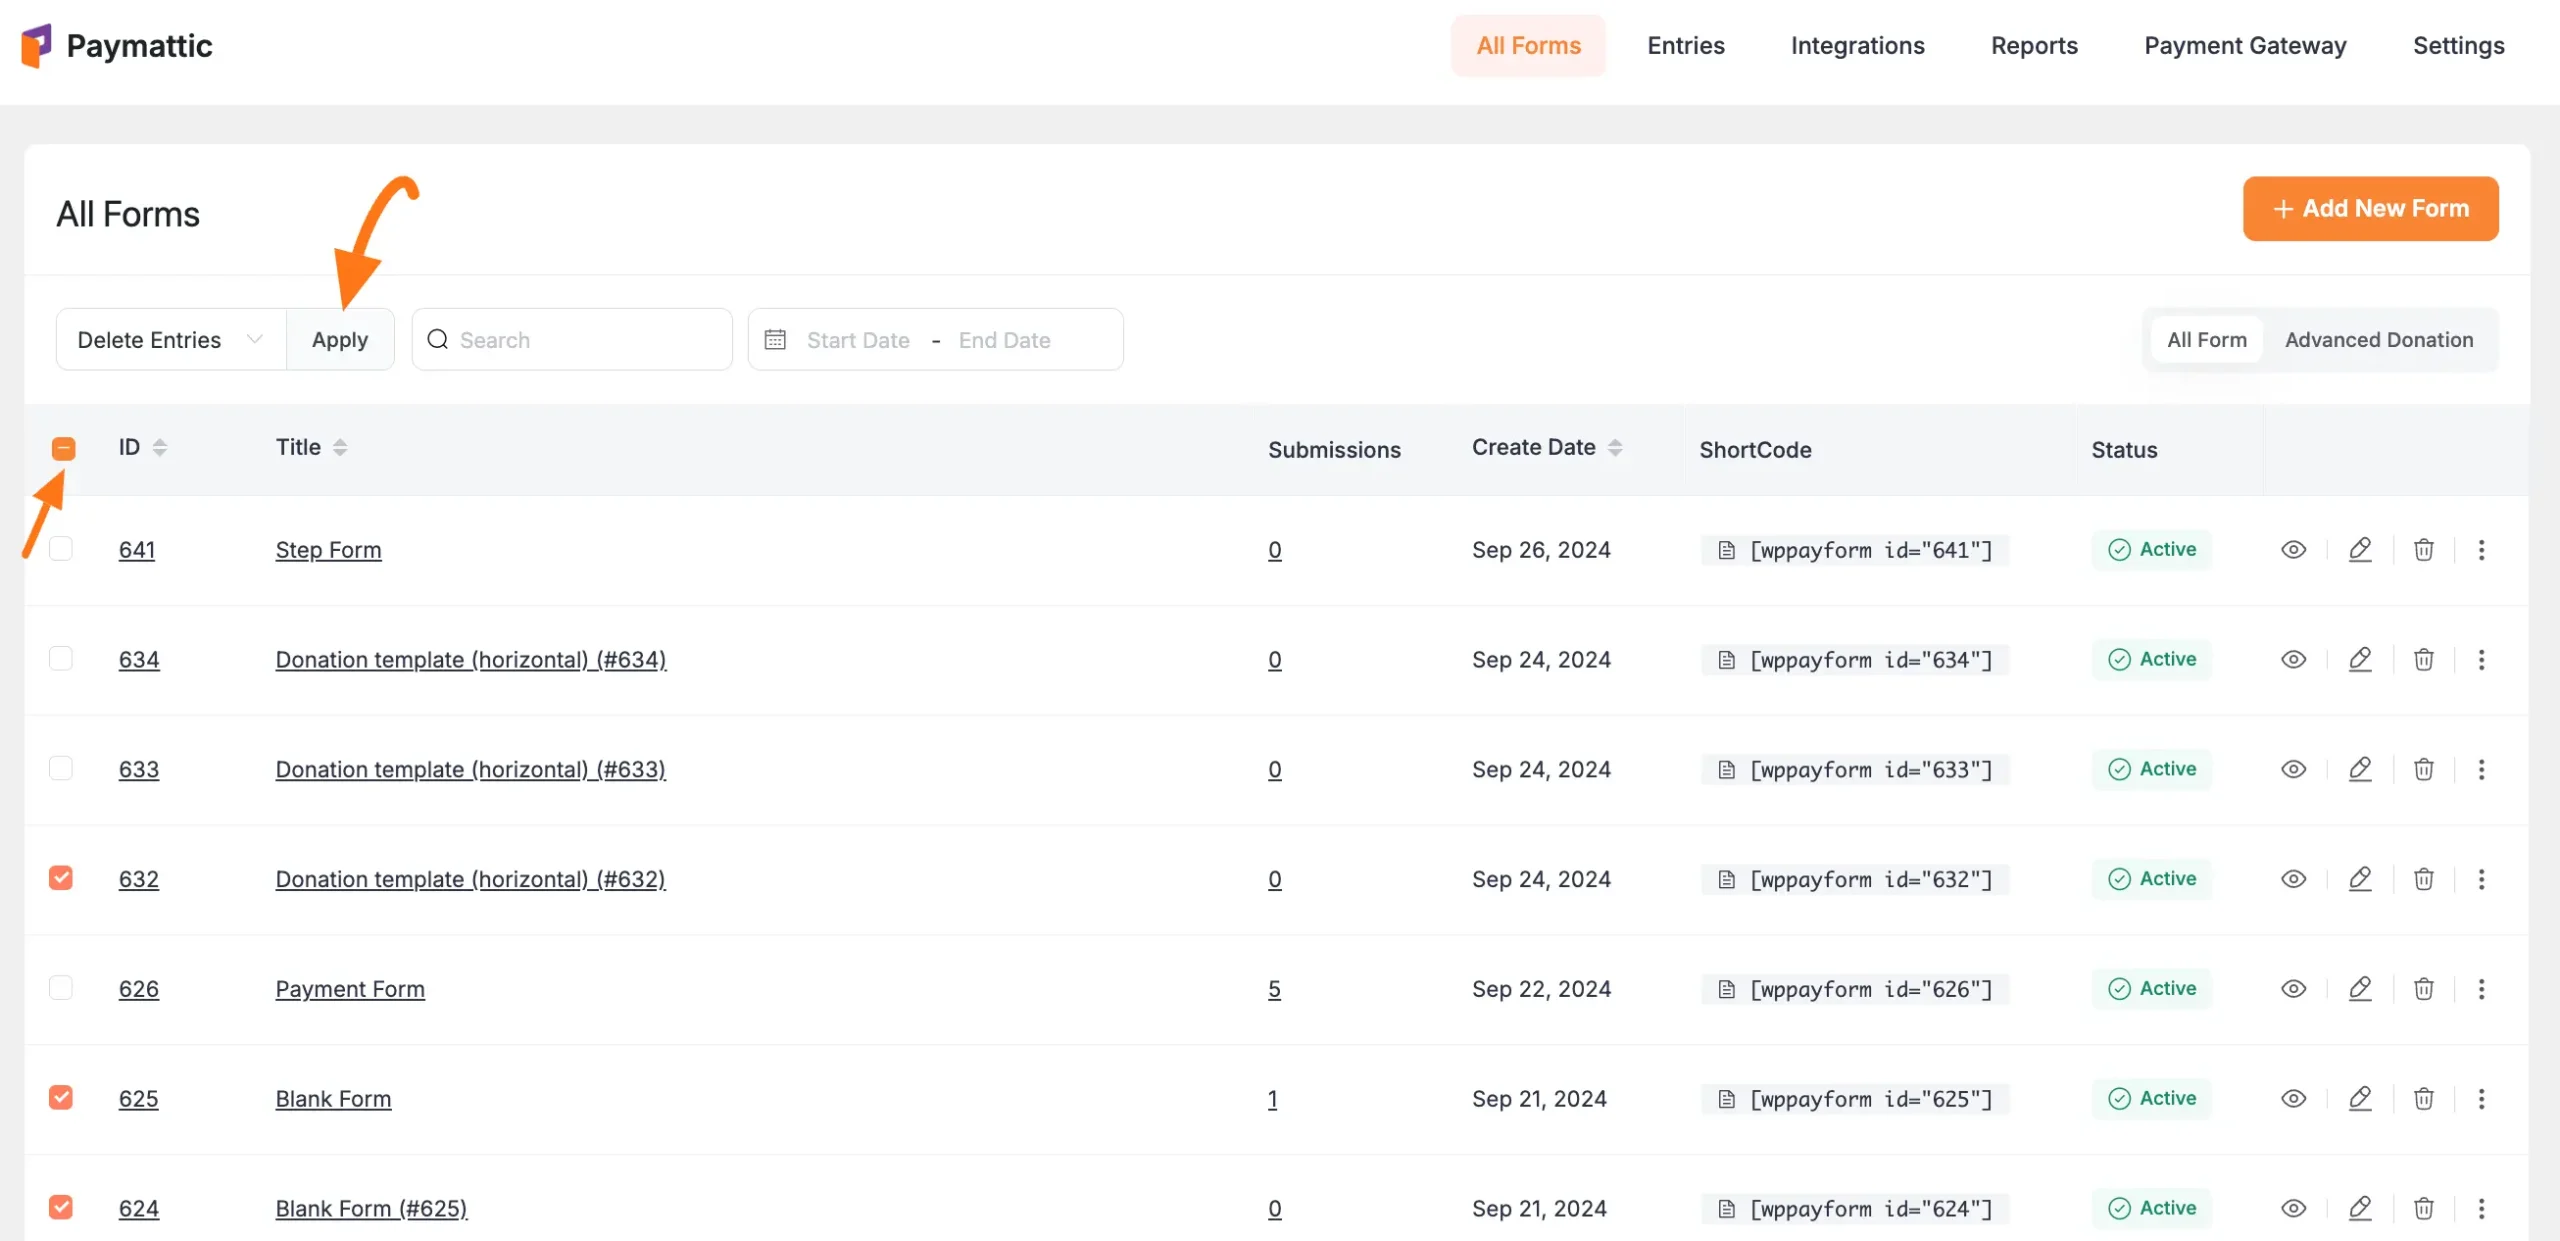Sort the table by ID column
The image size is (2560, 1241).
159,447
